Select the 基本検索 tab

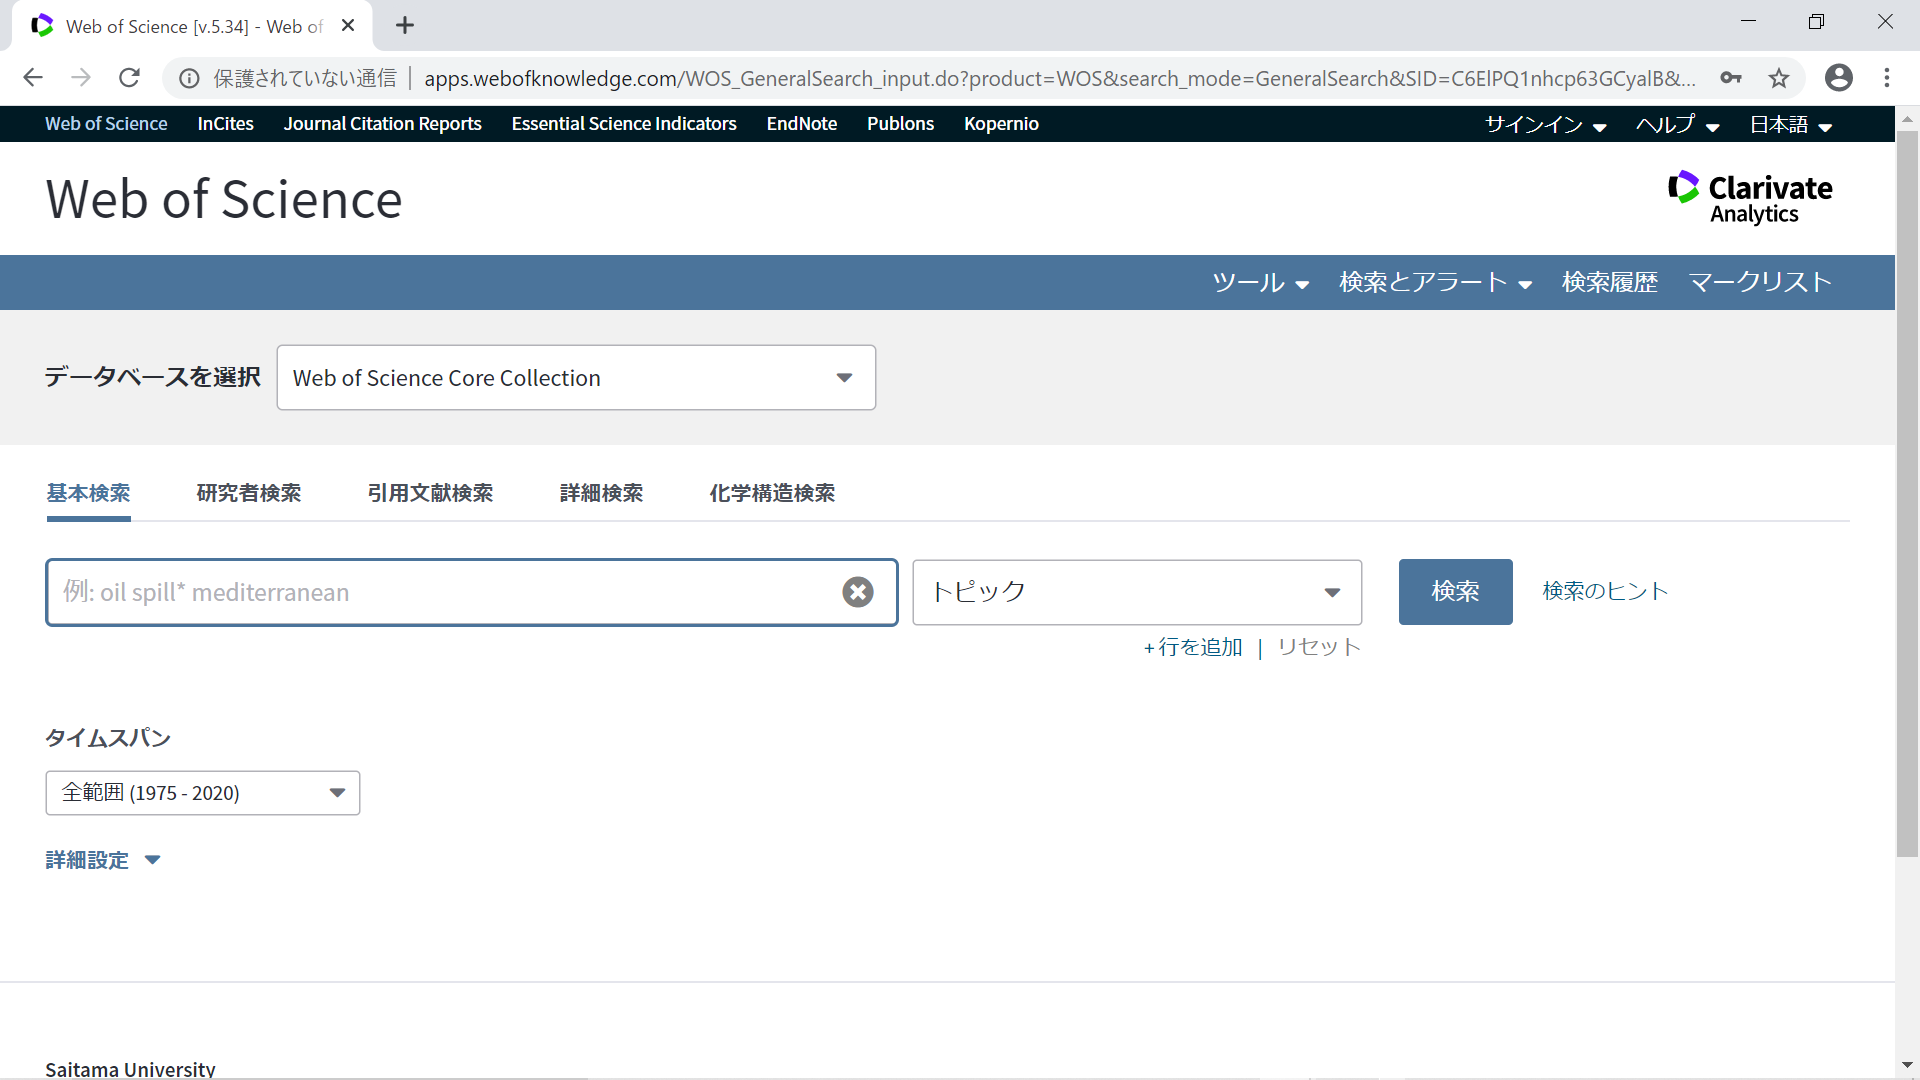coord(88,493)
